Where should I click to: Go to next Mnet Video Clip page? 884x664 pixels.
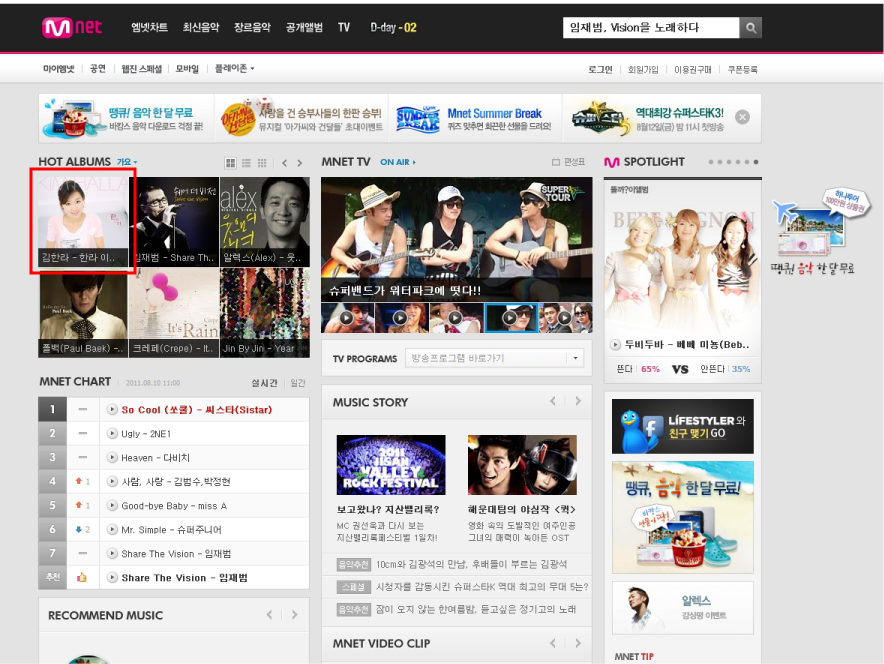click(578, 643)
